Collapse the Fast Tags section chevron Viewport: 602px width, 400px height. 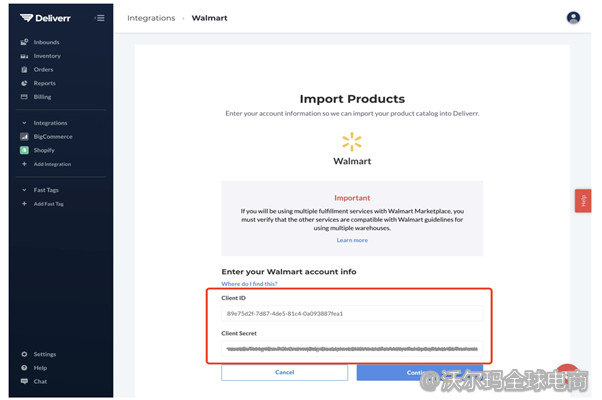[x=24, y=190]
